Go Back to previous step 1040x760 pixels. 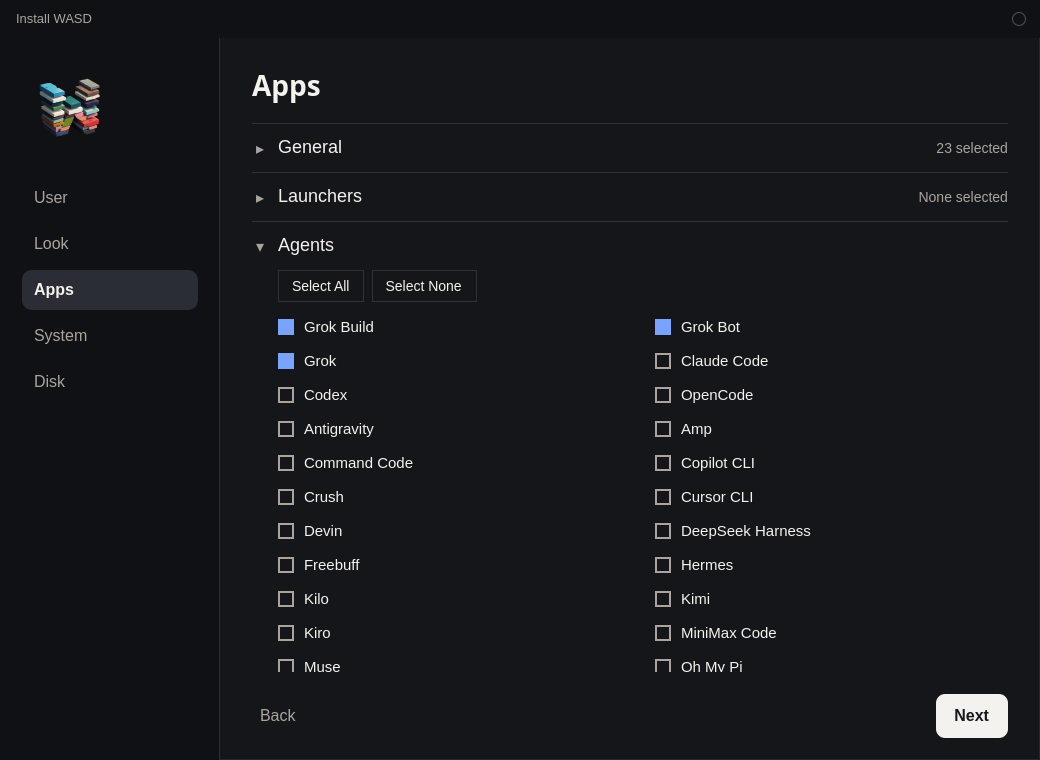point(277,716)
